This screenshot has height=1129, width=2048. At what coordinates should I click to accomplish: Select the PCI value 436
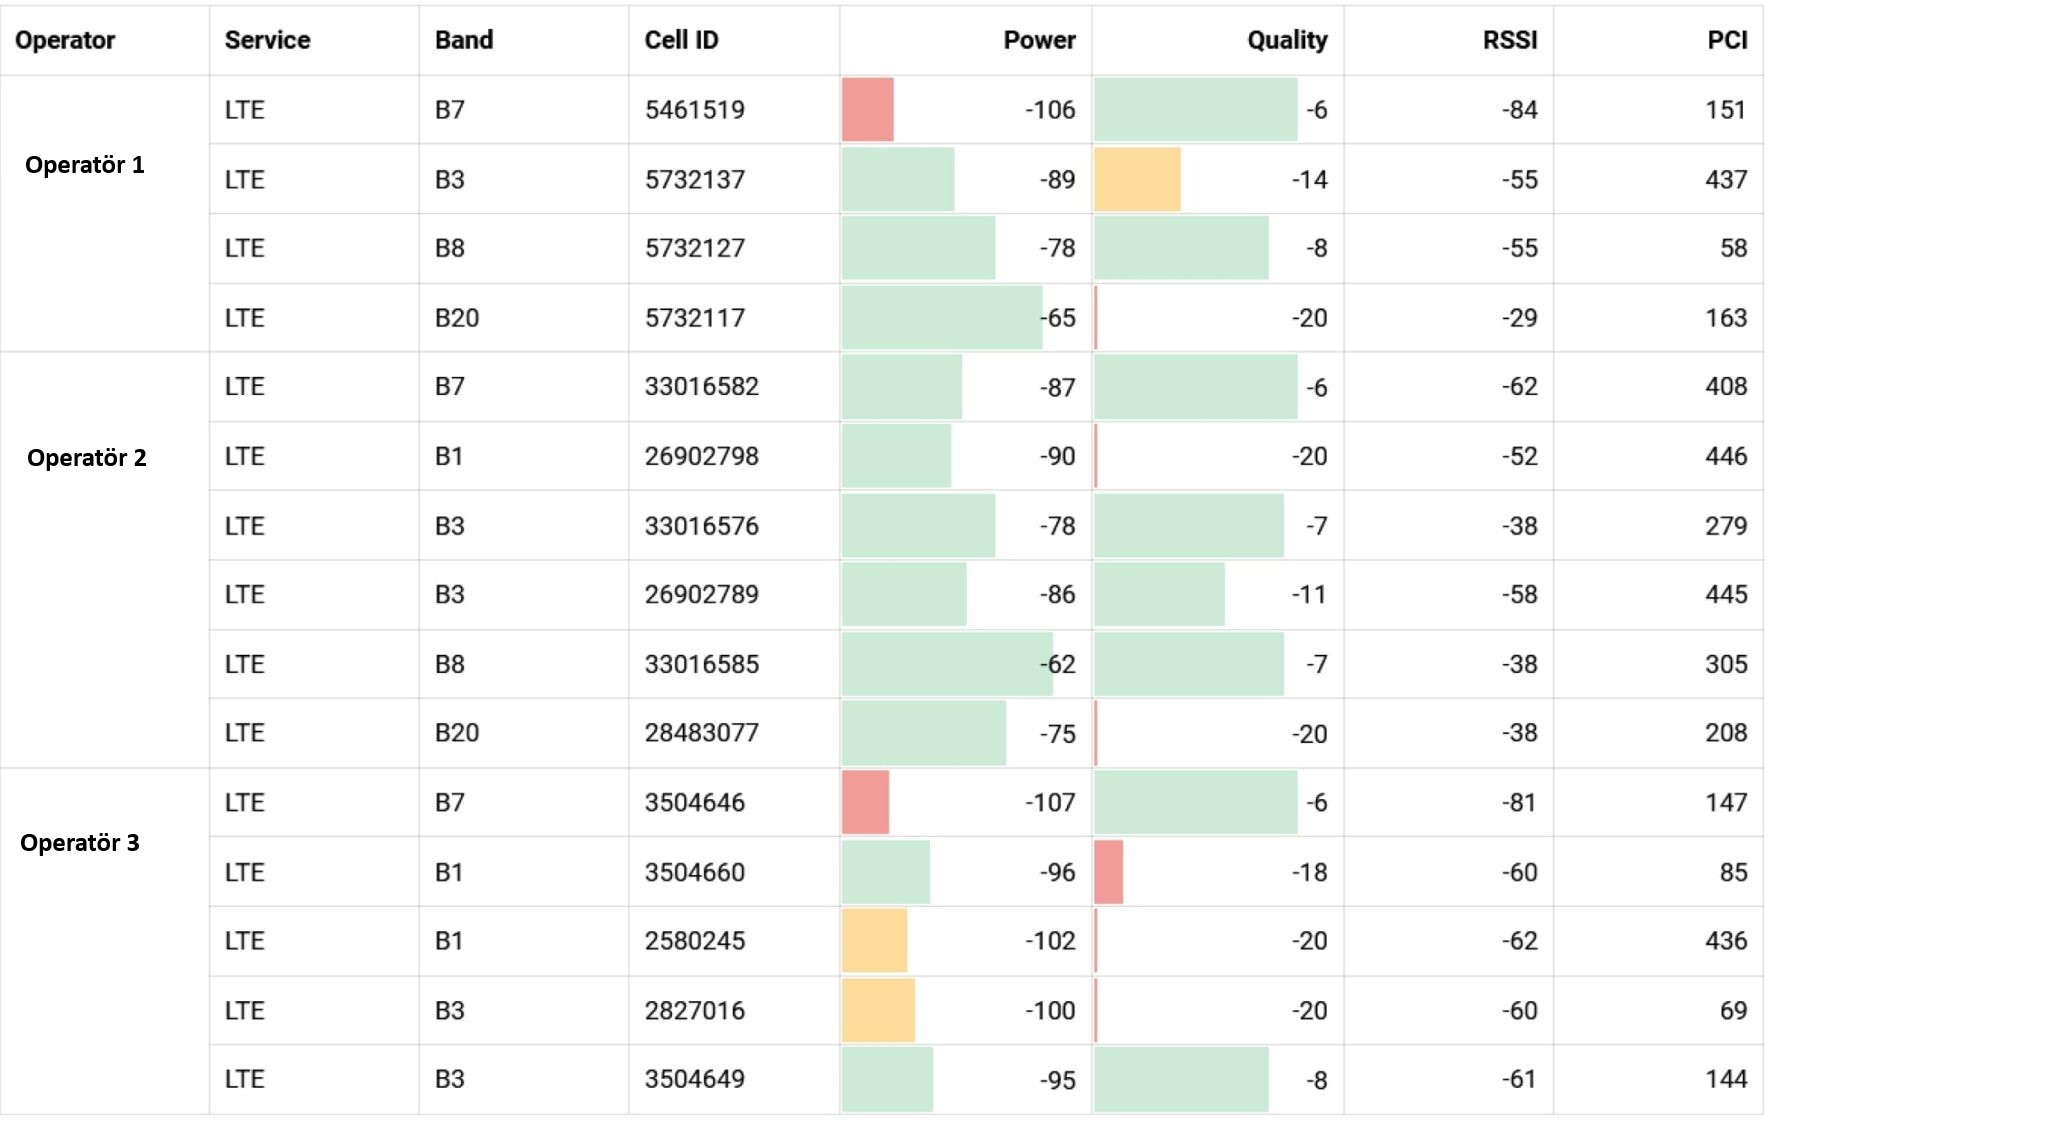[1726, 941]
